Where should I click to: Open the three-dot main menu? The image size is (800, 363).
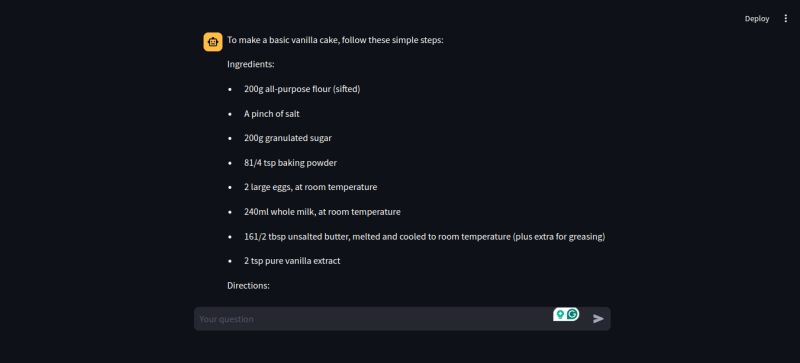coord(785,18)
